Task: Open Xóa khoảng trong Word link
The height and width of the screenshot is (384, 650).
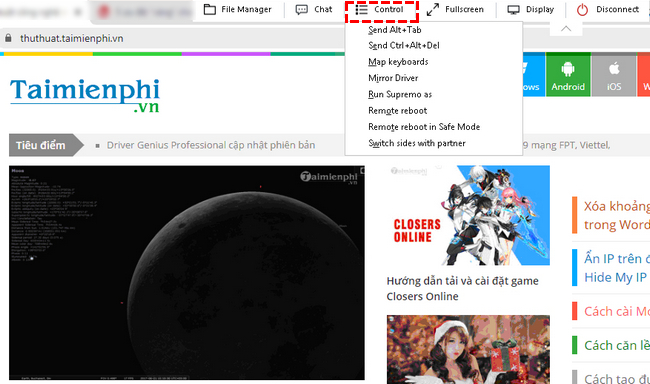Action: (617, 216)
